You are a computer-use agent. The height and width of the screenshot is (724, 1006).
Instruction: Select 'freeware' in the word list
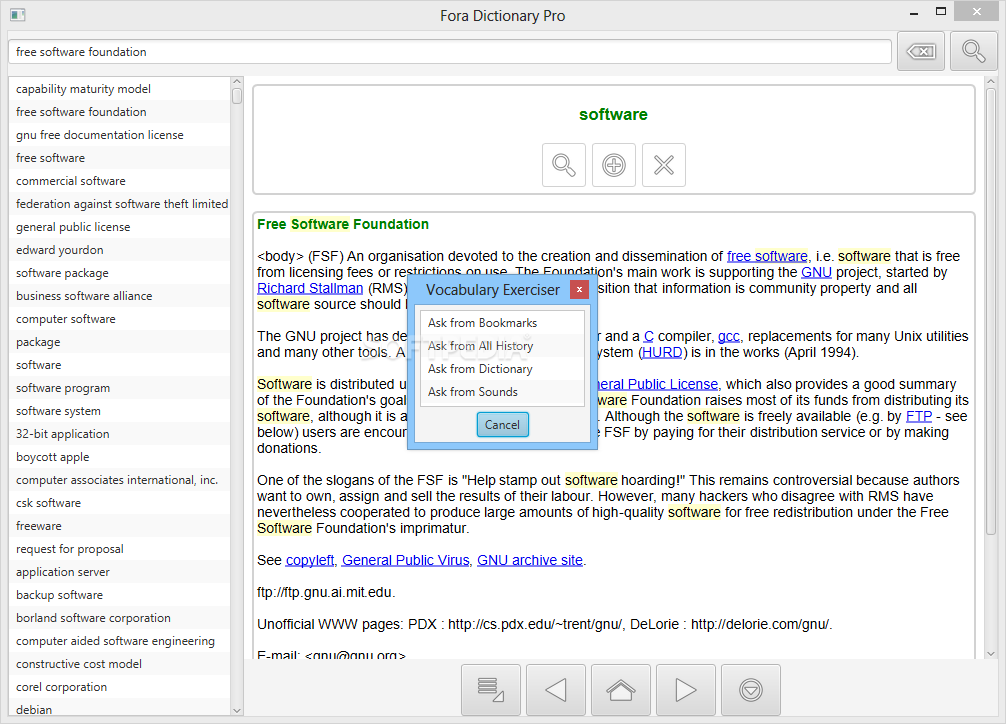coord(120,526)
